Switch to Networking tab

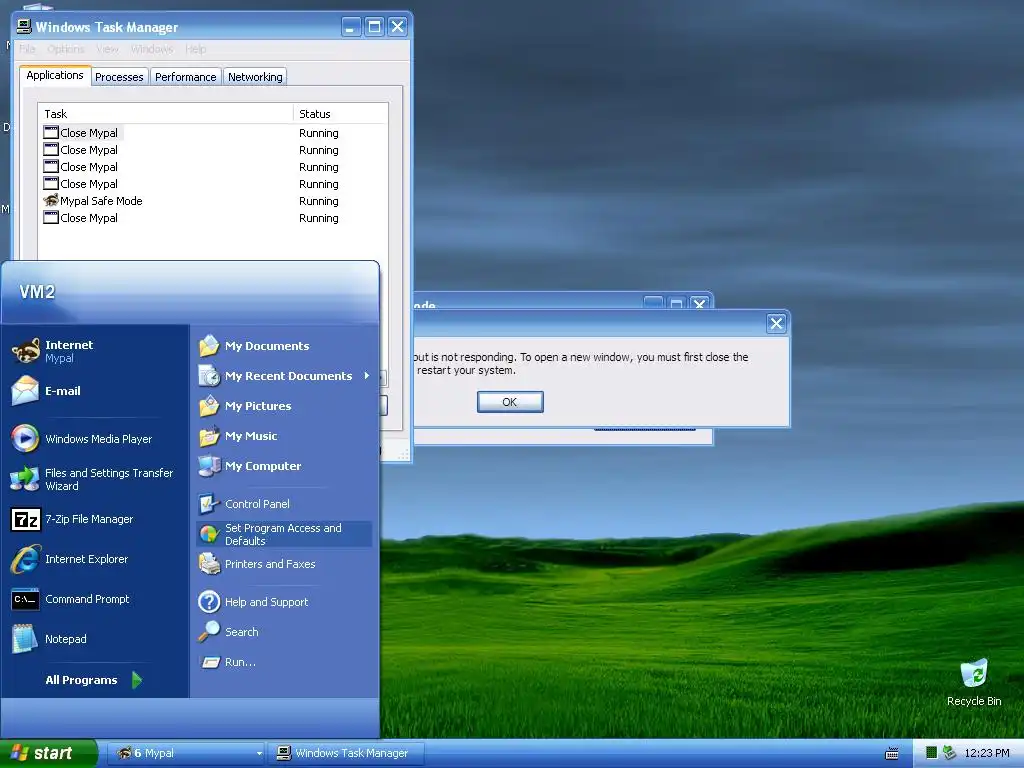[255, 77]
